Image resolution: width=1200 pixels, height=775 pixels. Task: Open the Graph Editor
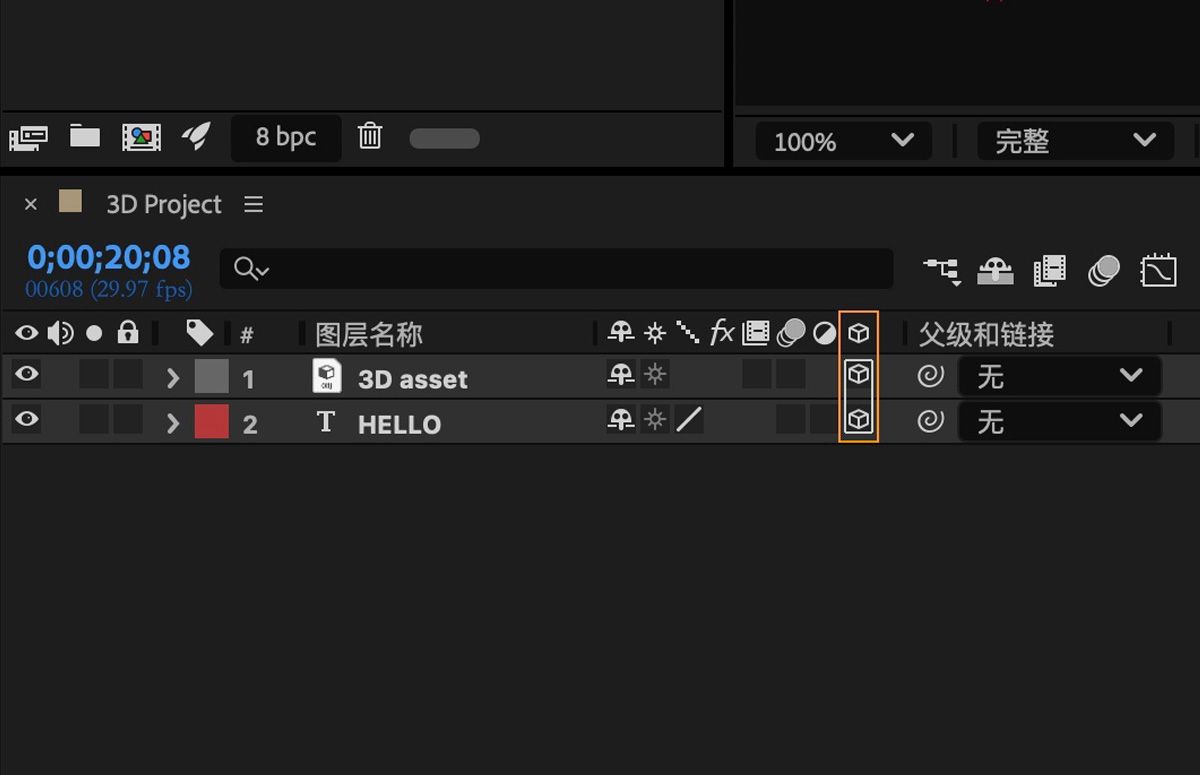tap(1158, 270)
